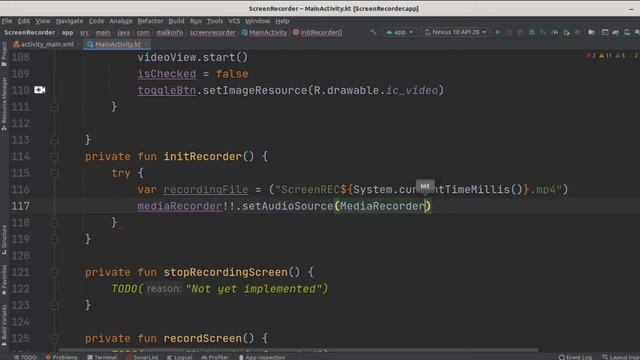Click the fold end marker on line 119
640x360 pixels.
55,239
